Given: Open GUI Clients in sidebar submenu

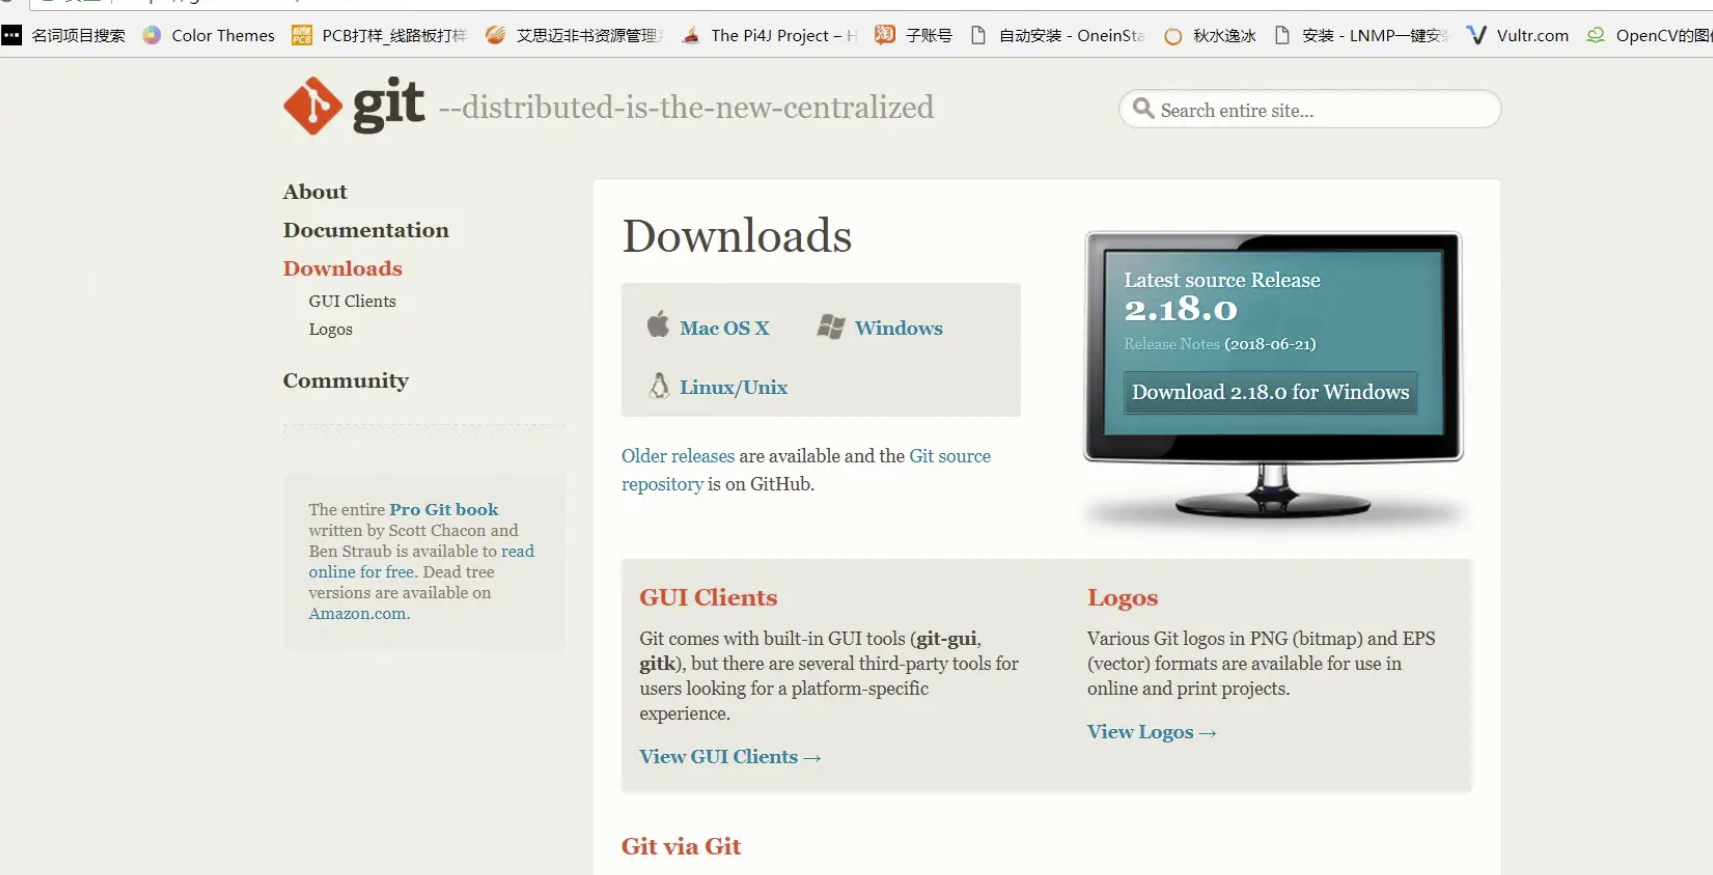Looking at the screenshot, I should tap(352, 301).
